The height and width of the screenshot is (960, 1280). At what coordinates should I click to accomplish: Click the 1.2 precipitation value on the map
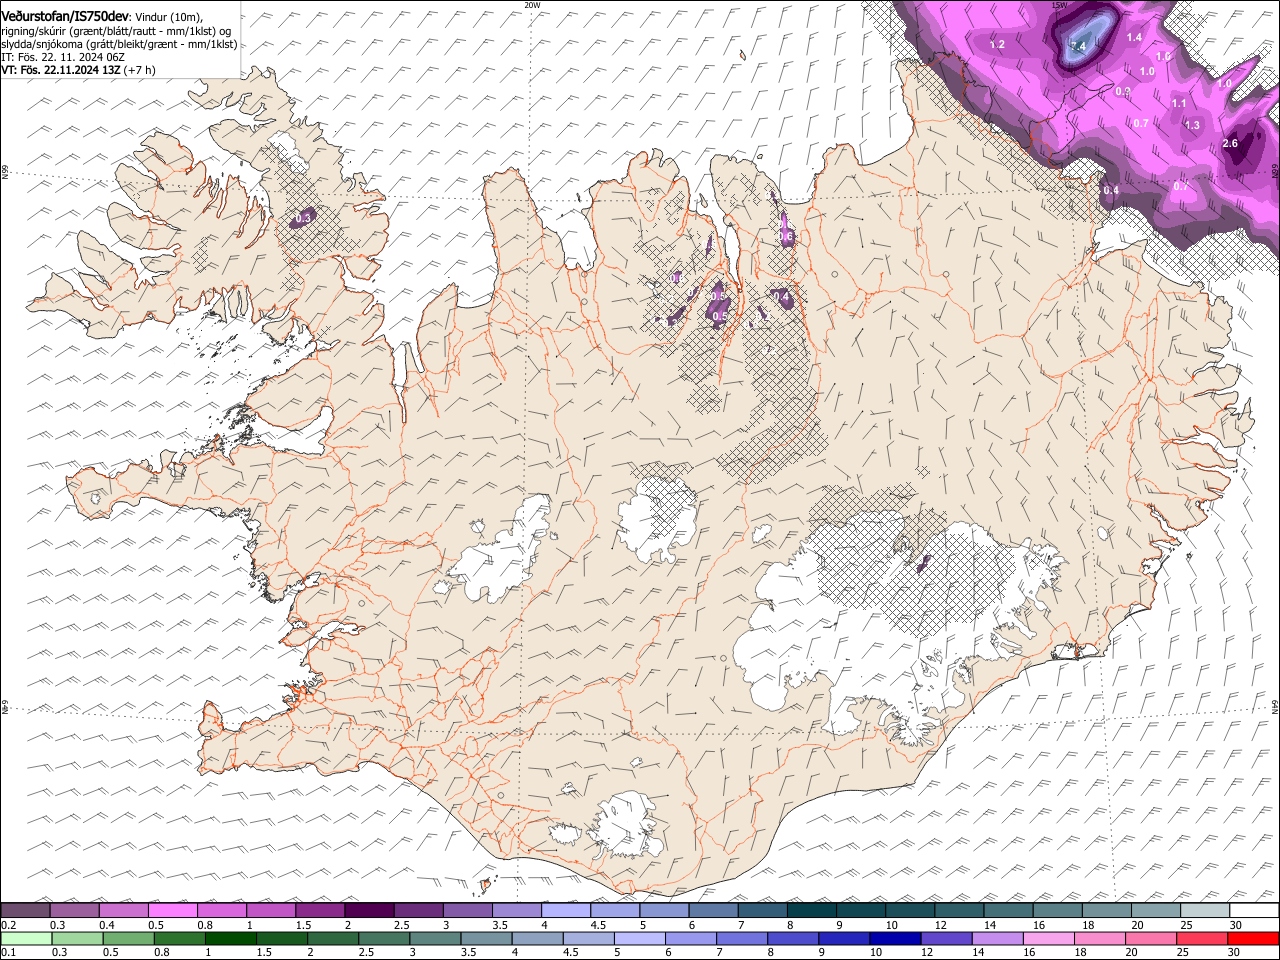click(x=997, y=45)
